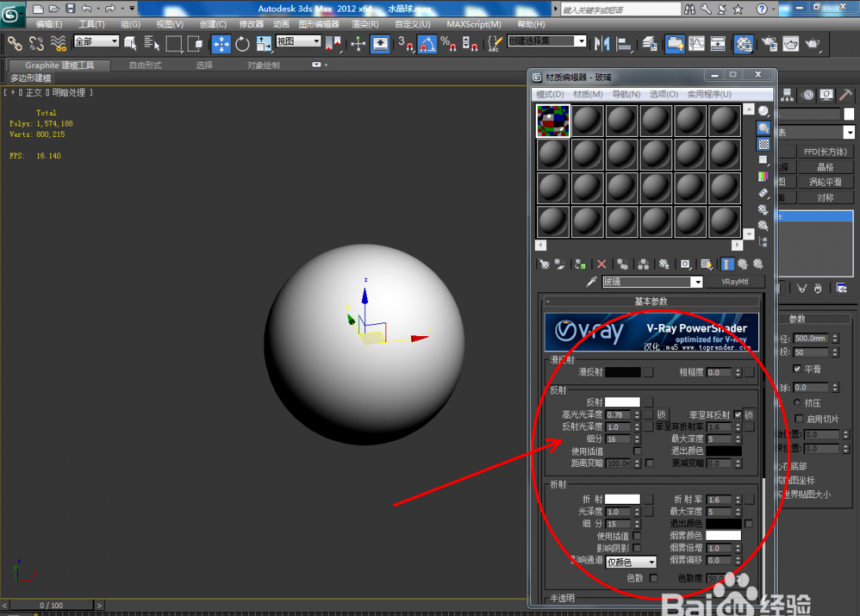Open Select by Name list icon
Viewport: 860px width, 616px height.
pyautogui.click(x=151, y=43)
